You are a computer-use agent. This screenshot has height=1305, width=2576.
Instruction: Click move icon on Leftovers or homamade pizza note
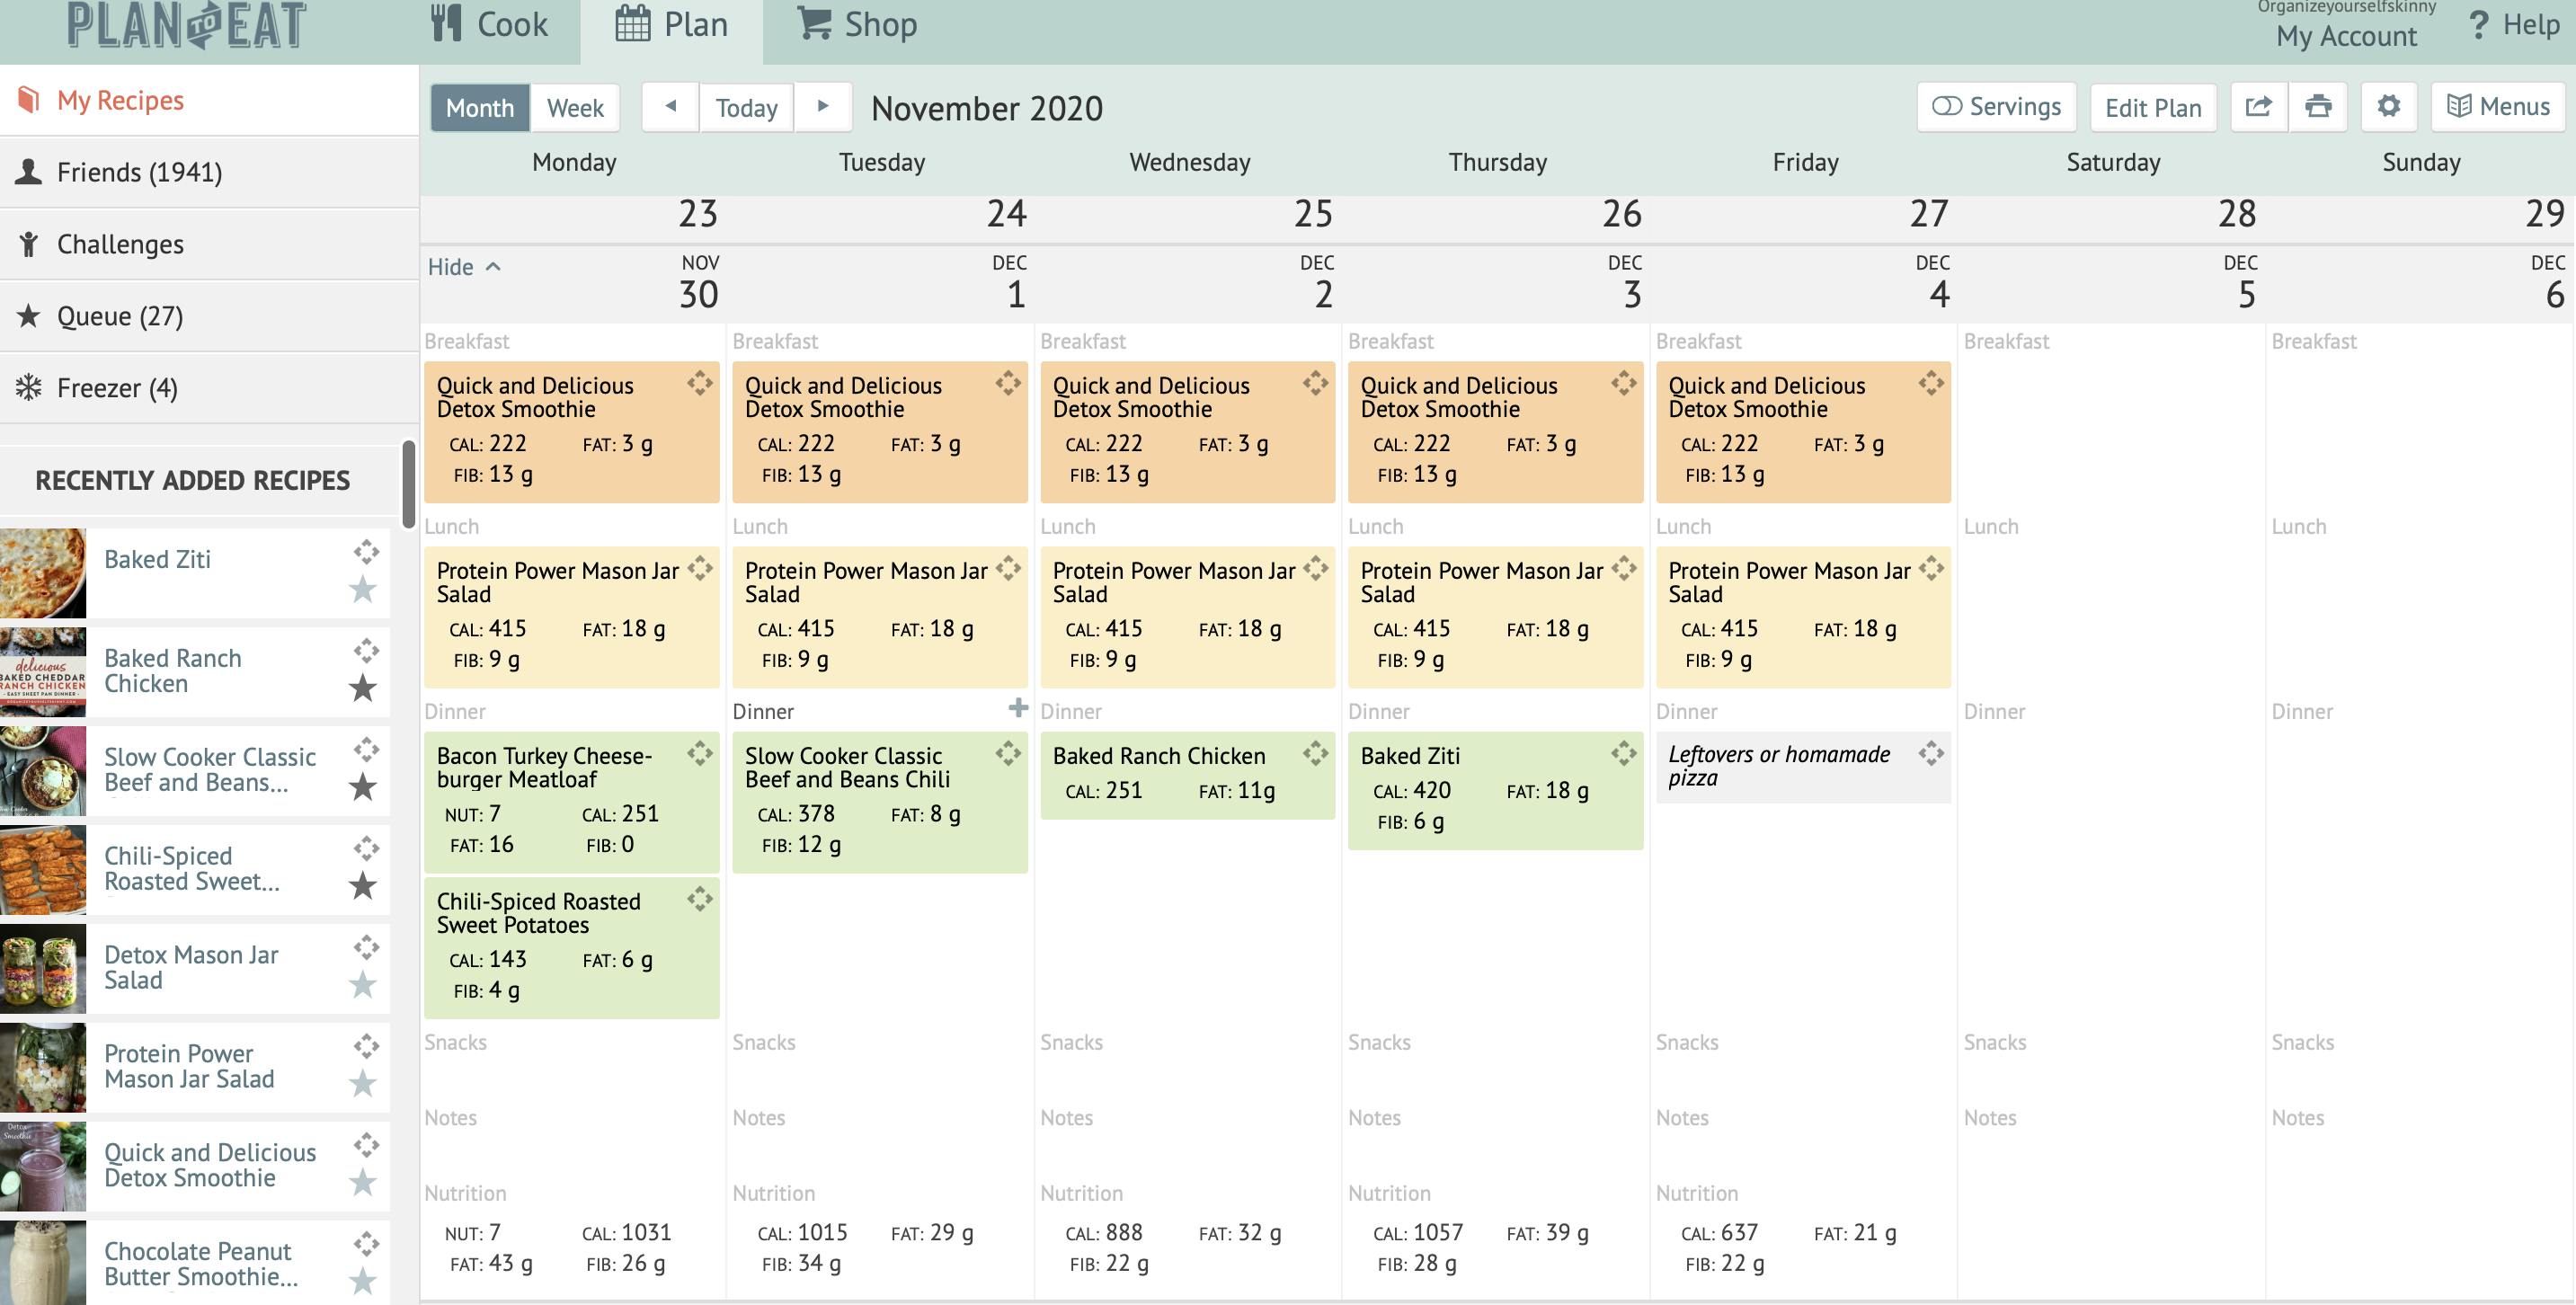tap(1931, 753)
